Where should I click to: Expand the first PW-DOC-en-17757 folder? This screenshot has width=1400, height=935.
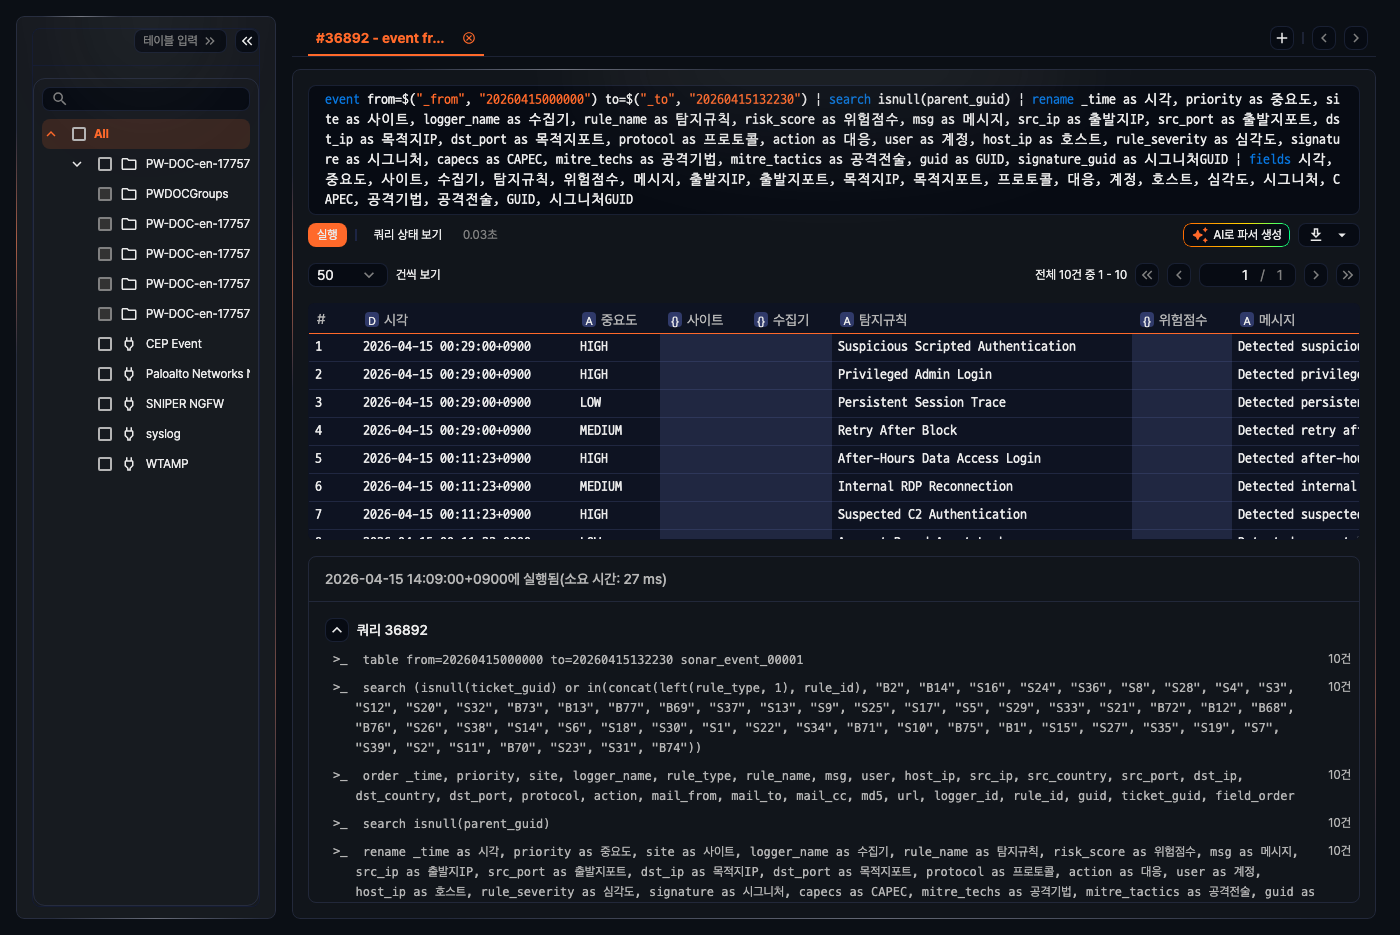click(77, 164)
